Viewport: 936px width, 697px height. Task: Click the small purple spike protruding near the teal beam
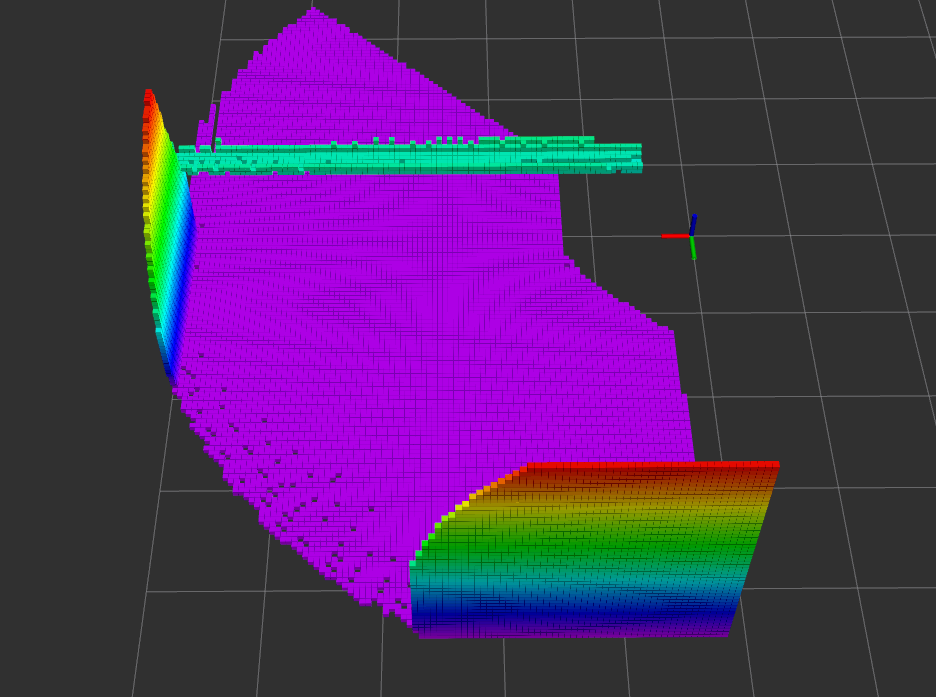pyautogui.click(x=212, y=110)
